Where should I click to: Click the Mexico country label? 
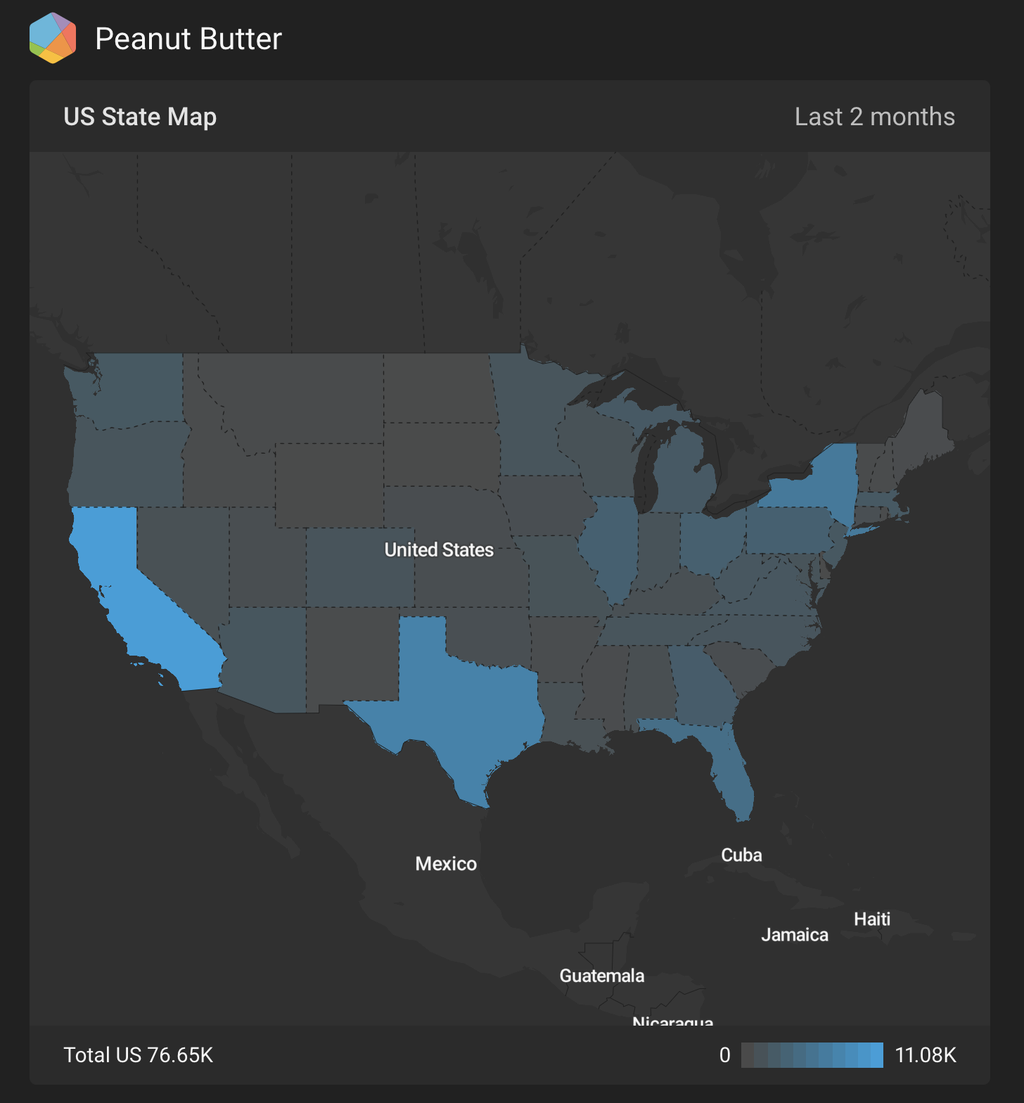(x=446, y=864)
